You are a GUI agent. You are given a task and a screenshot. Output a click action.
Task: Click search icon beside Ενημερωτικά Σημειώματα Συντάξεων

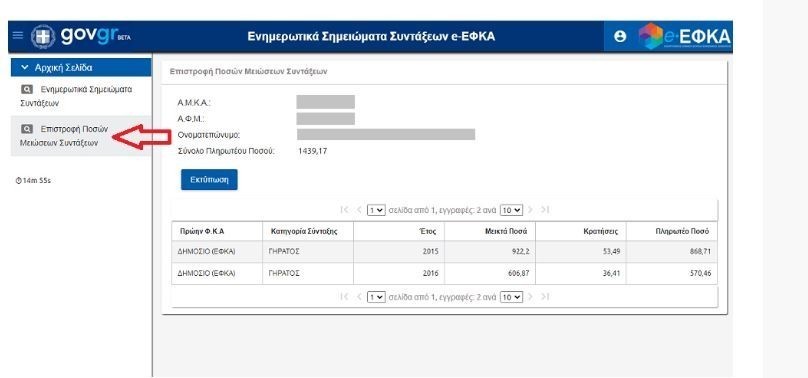(27, 90)
